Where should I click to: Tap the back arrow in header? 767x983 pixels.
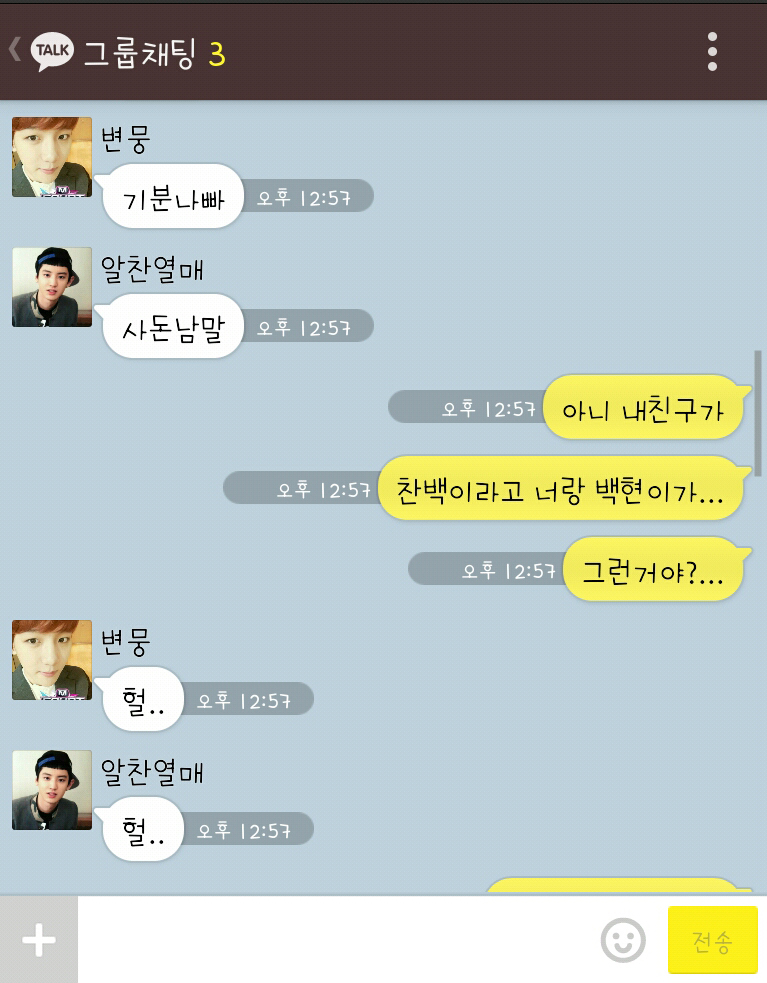click(x=14, y=49)
